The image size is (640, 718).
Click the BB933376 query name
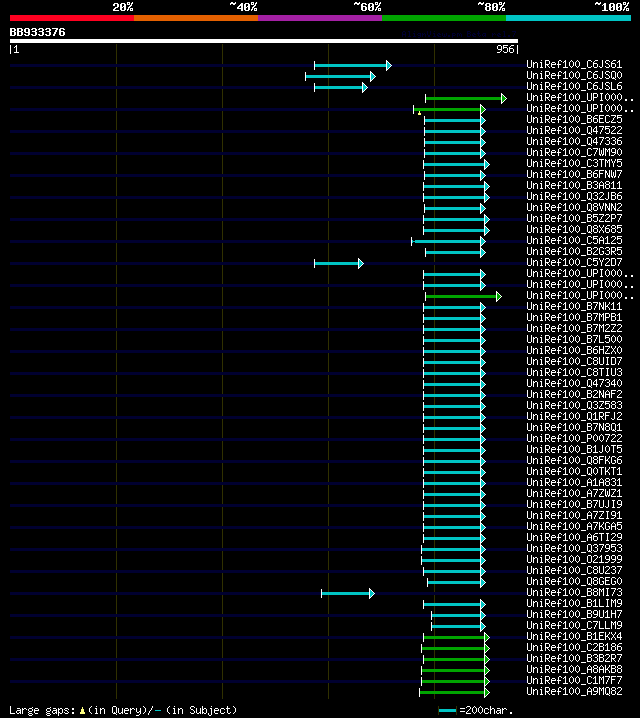coord(38,32)
